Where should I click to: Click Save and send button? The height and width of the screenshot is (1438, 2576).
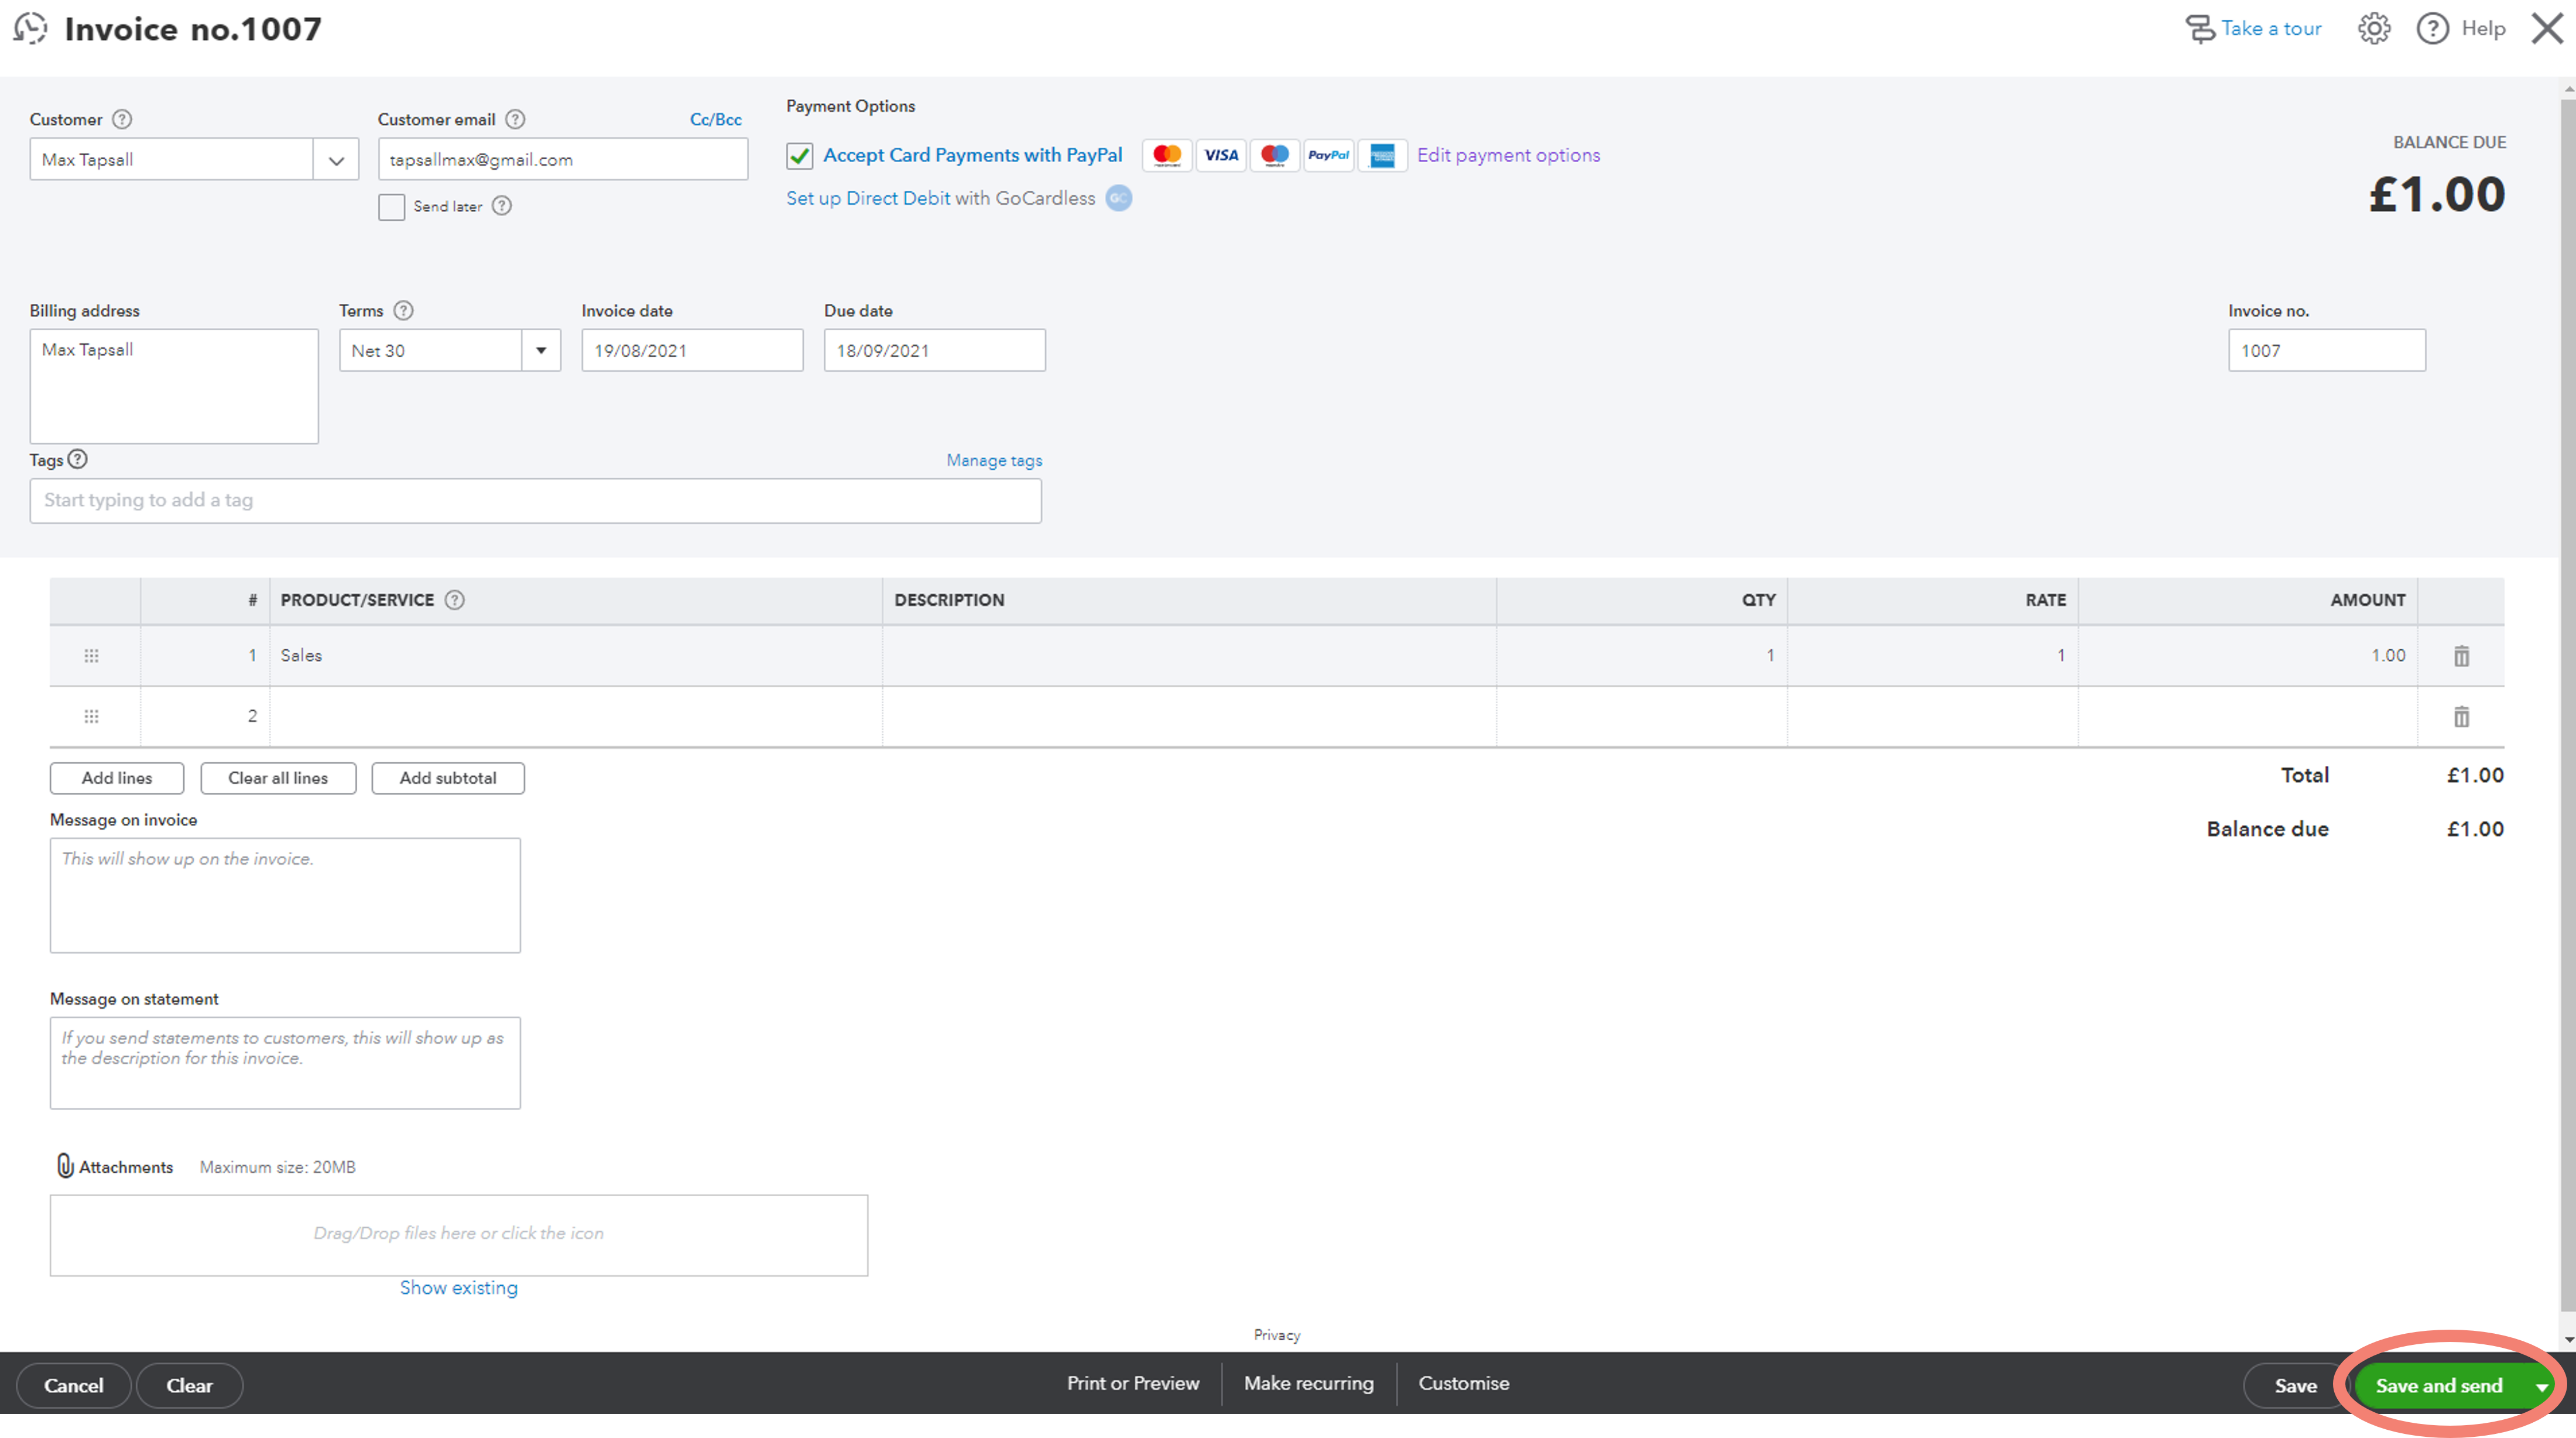coord(2438,1385)
